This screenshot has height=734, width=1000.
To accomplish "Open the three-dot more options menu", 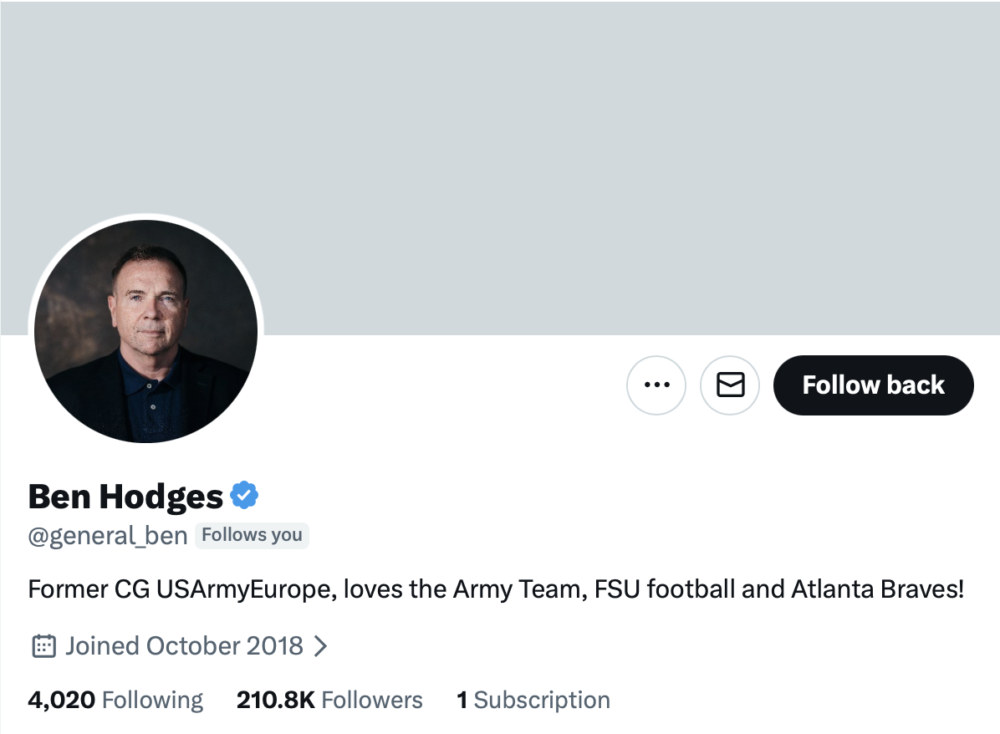I will [656, 385].
